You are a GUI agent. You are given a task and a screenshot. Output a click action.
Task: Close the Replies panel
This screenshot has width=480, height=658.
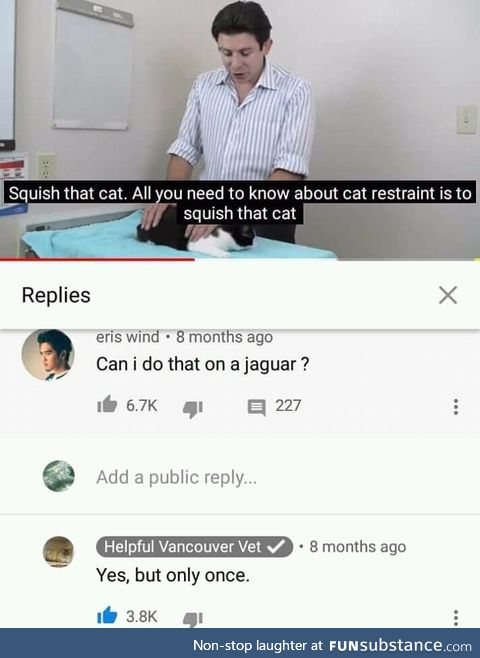coord(448,295)
